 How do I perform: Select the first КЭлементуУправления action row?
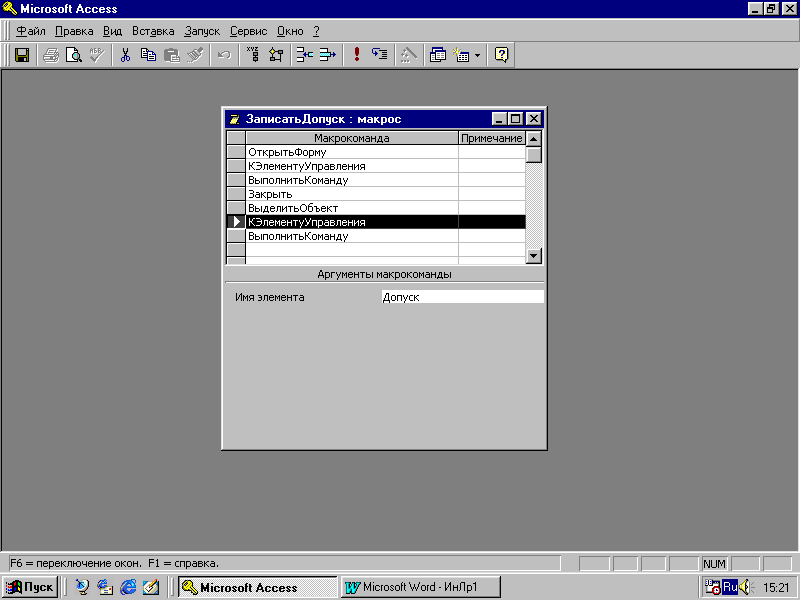352,166
